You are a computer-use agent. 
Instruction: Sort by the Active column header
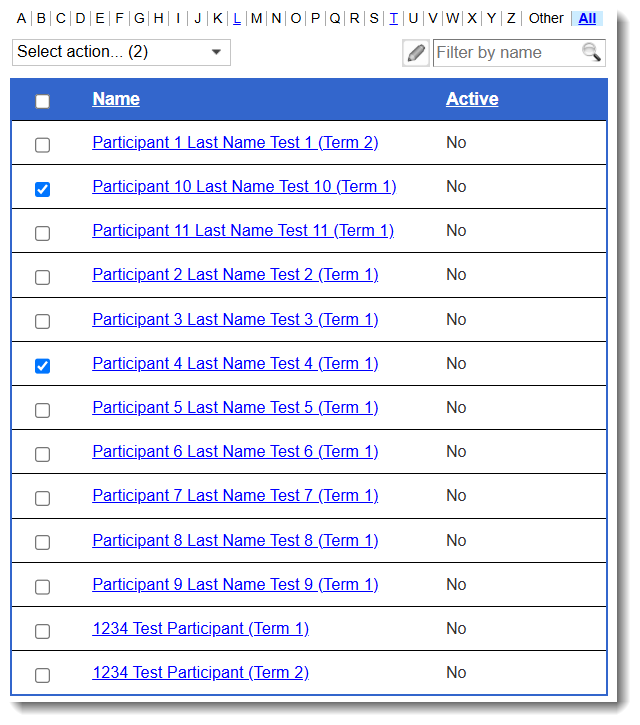click(472, 99)
